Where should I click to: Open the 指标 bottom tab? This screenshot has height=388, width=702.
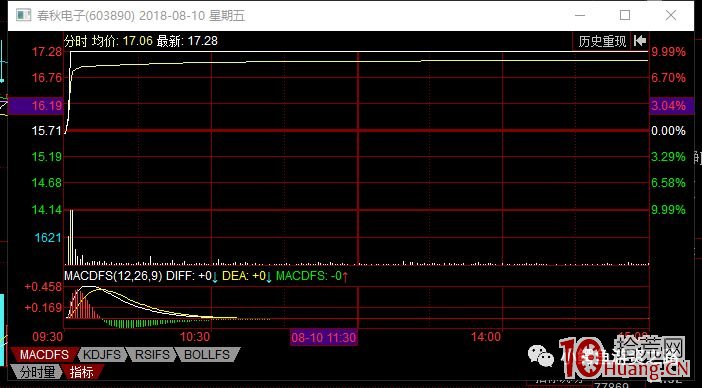coord(82,371)
